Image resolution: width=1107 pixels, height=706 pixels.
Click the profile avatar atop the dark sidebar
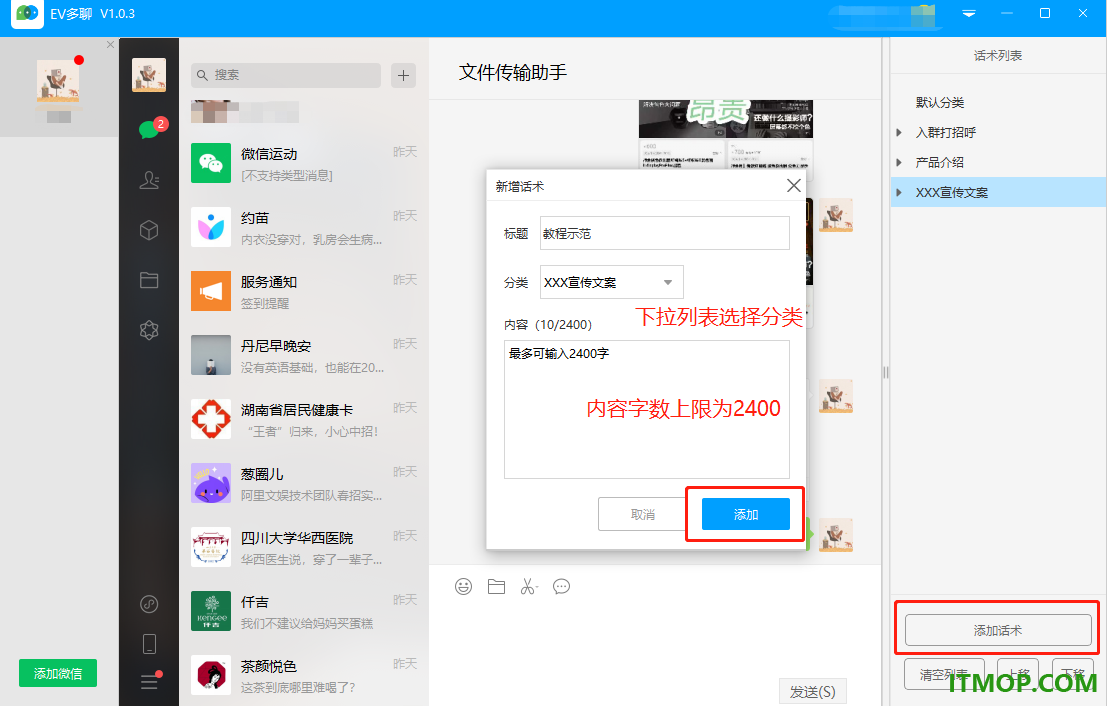click(x=149, y=75)
